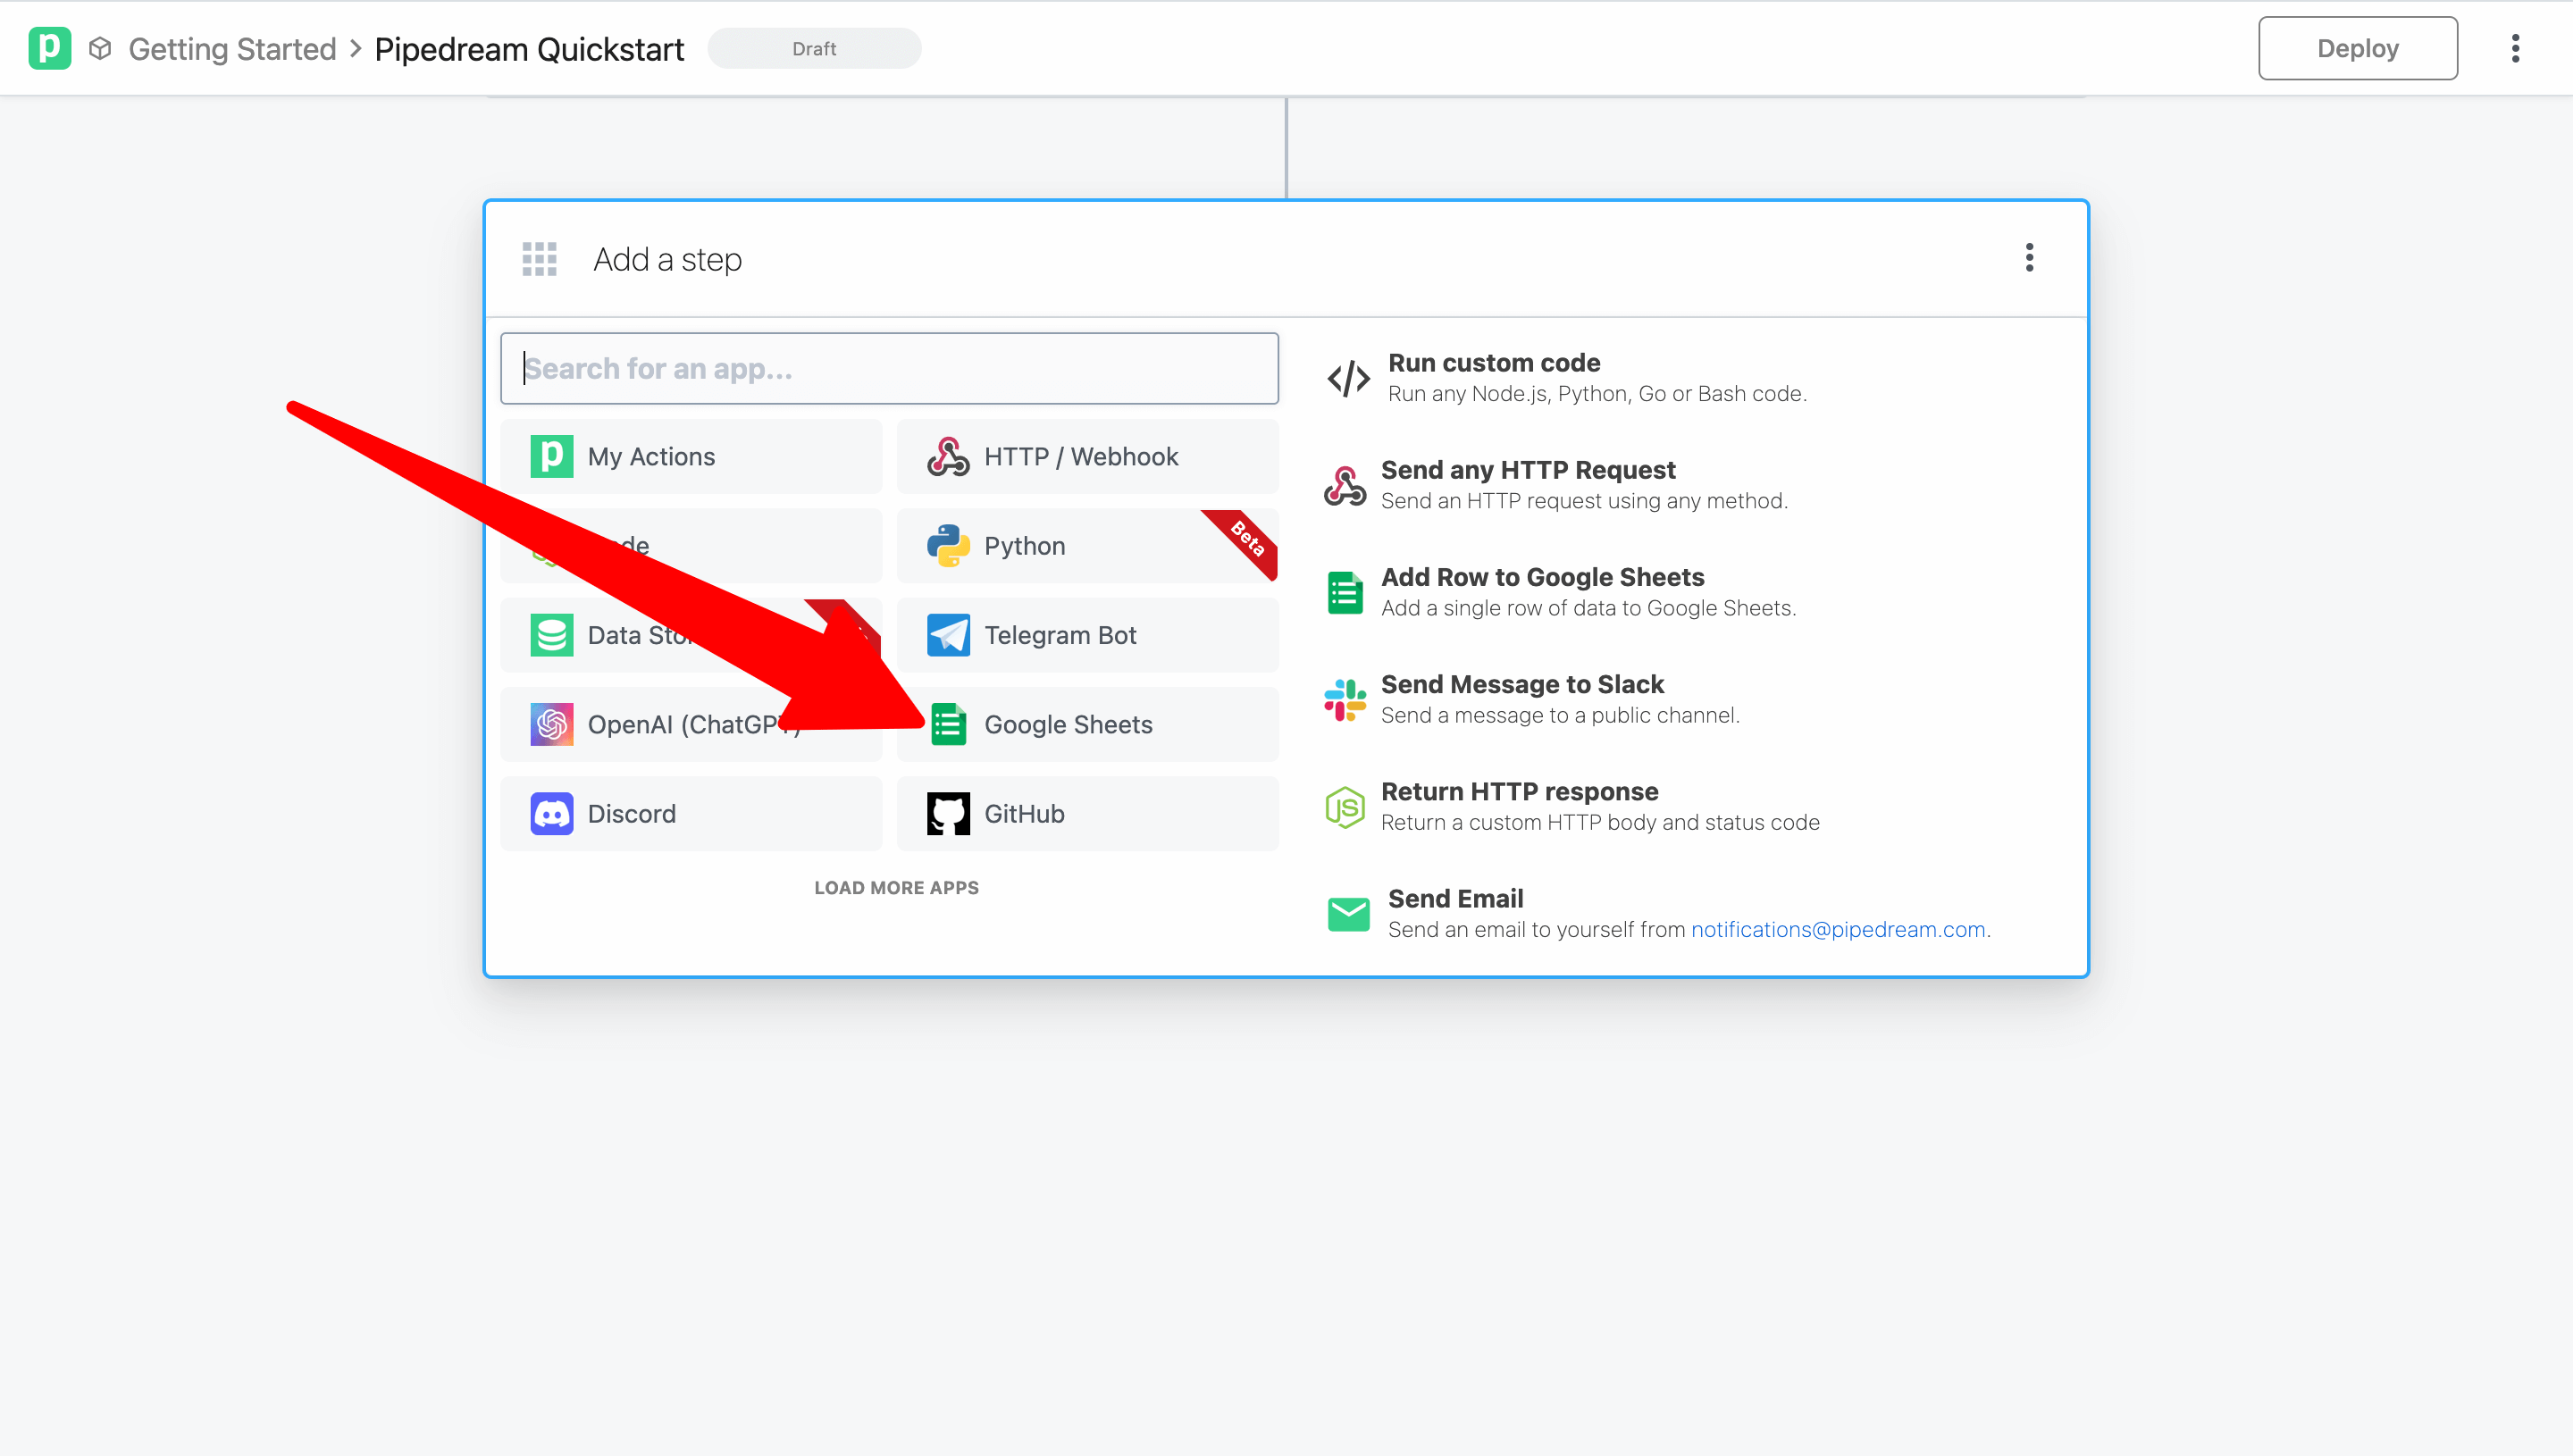Open the workflow options menu at top right
The image size is (2573, 1456).
click(x=2515, y=48)
